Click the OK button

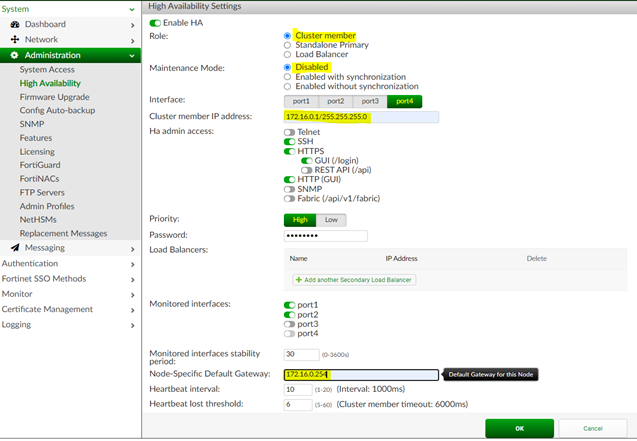pyautogui.click(x=519, y=428)
